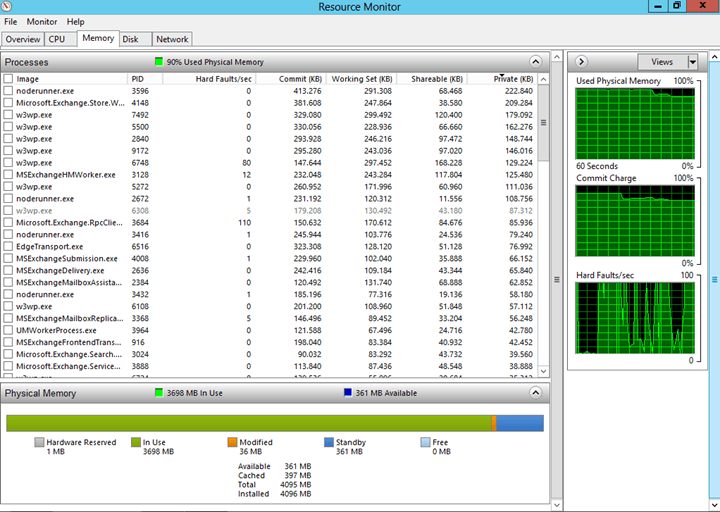Viewport: 720px width, 512px height.
Task: Open the Help menu
Action: 75,22
